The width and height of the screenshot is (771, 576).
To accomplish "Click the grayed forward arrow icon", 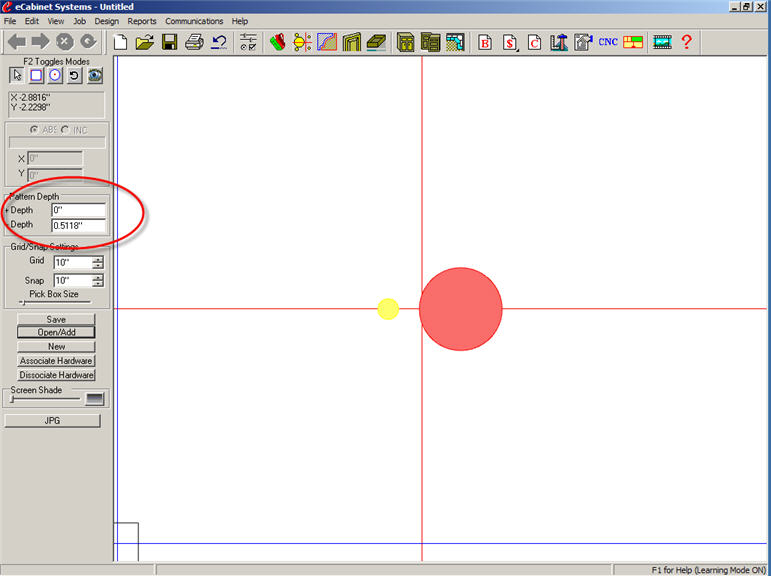I will coord(41,42).
